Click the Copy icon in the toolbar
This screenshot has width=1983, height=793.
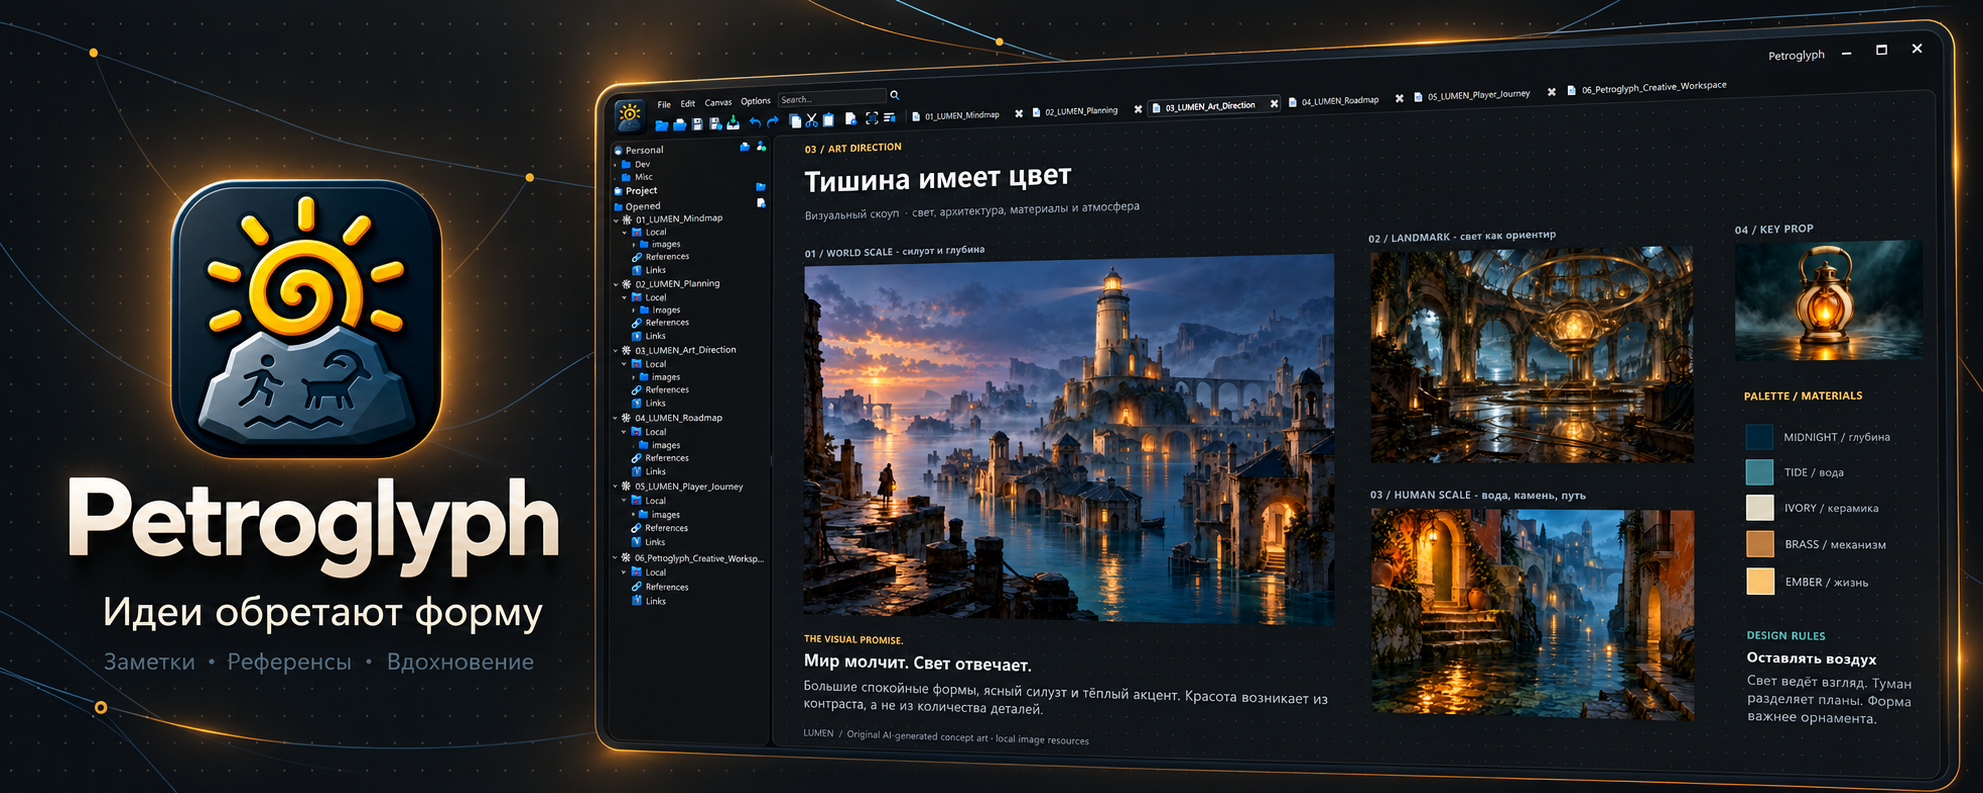pos(796,121)
